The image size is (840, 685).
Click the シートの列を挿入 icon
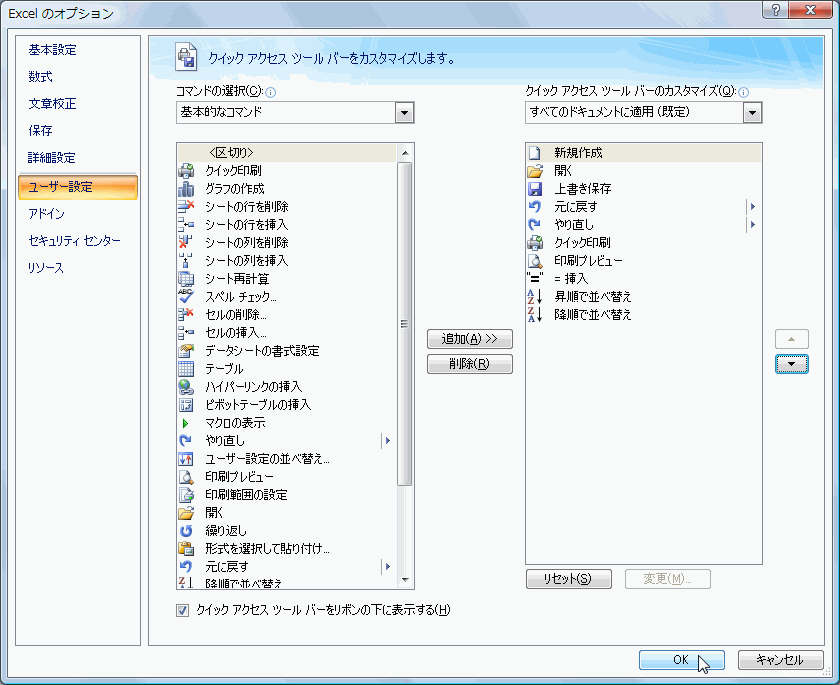coord(186,261)
